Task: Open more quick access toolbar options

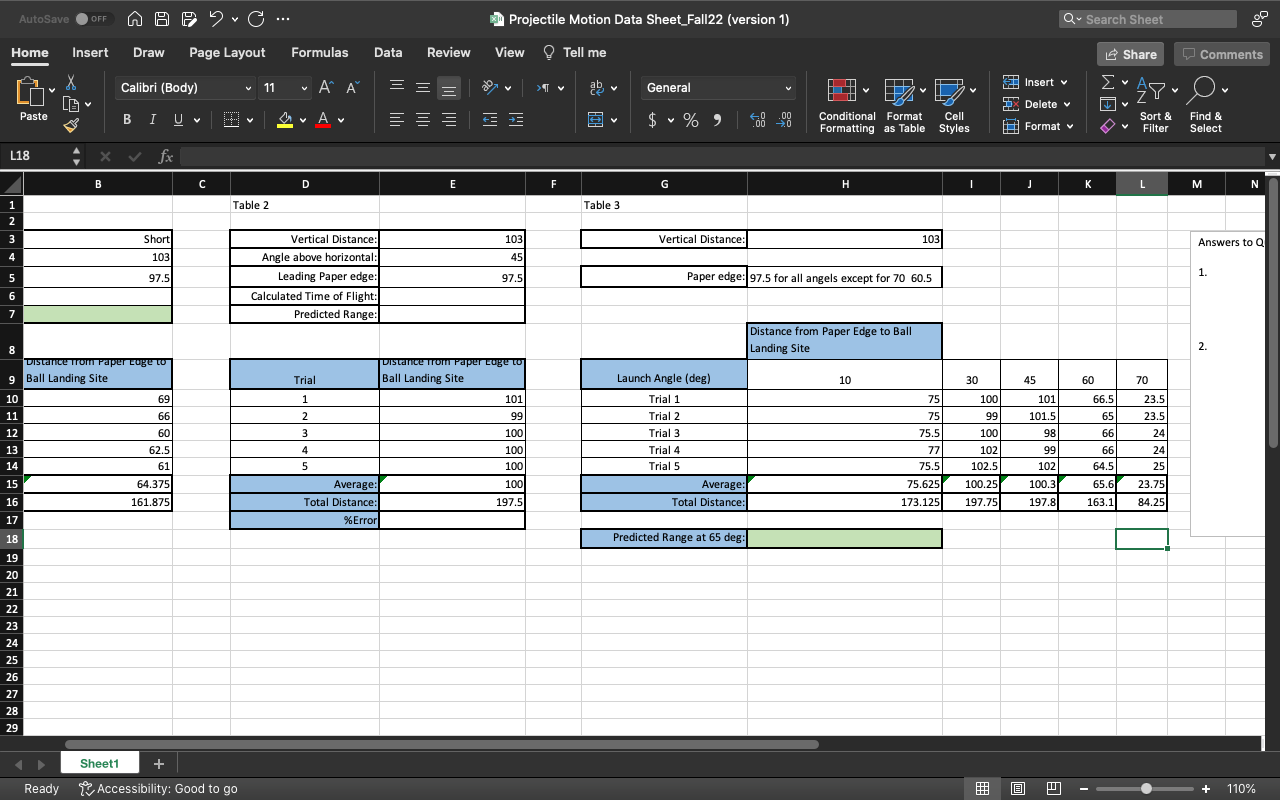Action: [282, 19]
